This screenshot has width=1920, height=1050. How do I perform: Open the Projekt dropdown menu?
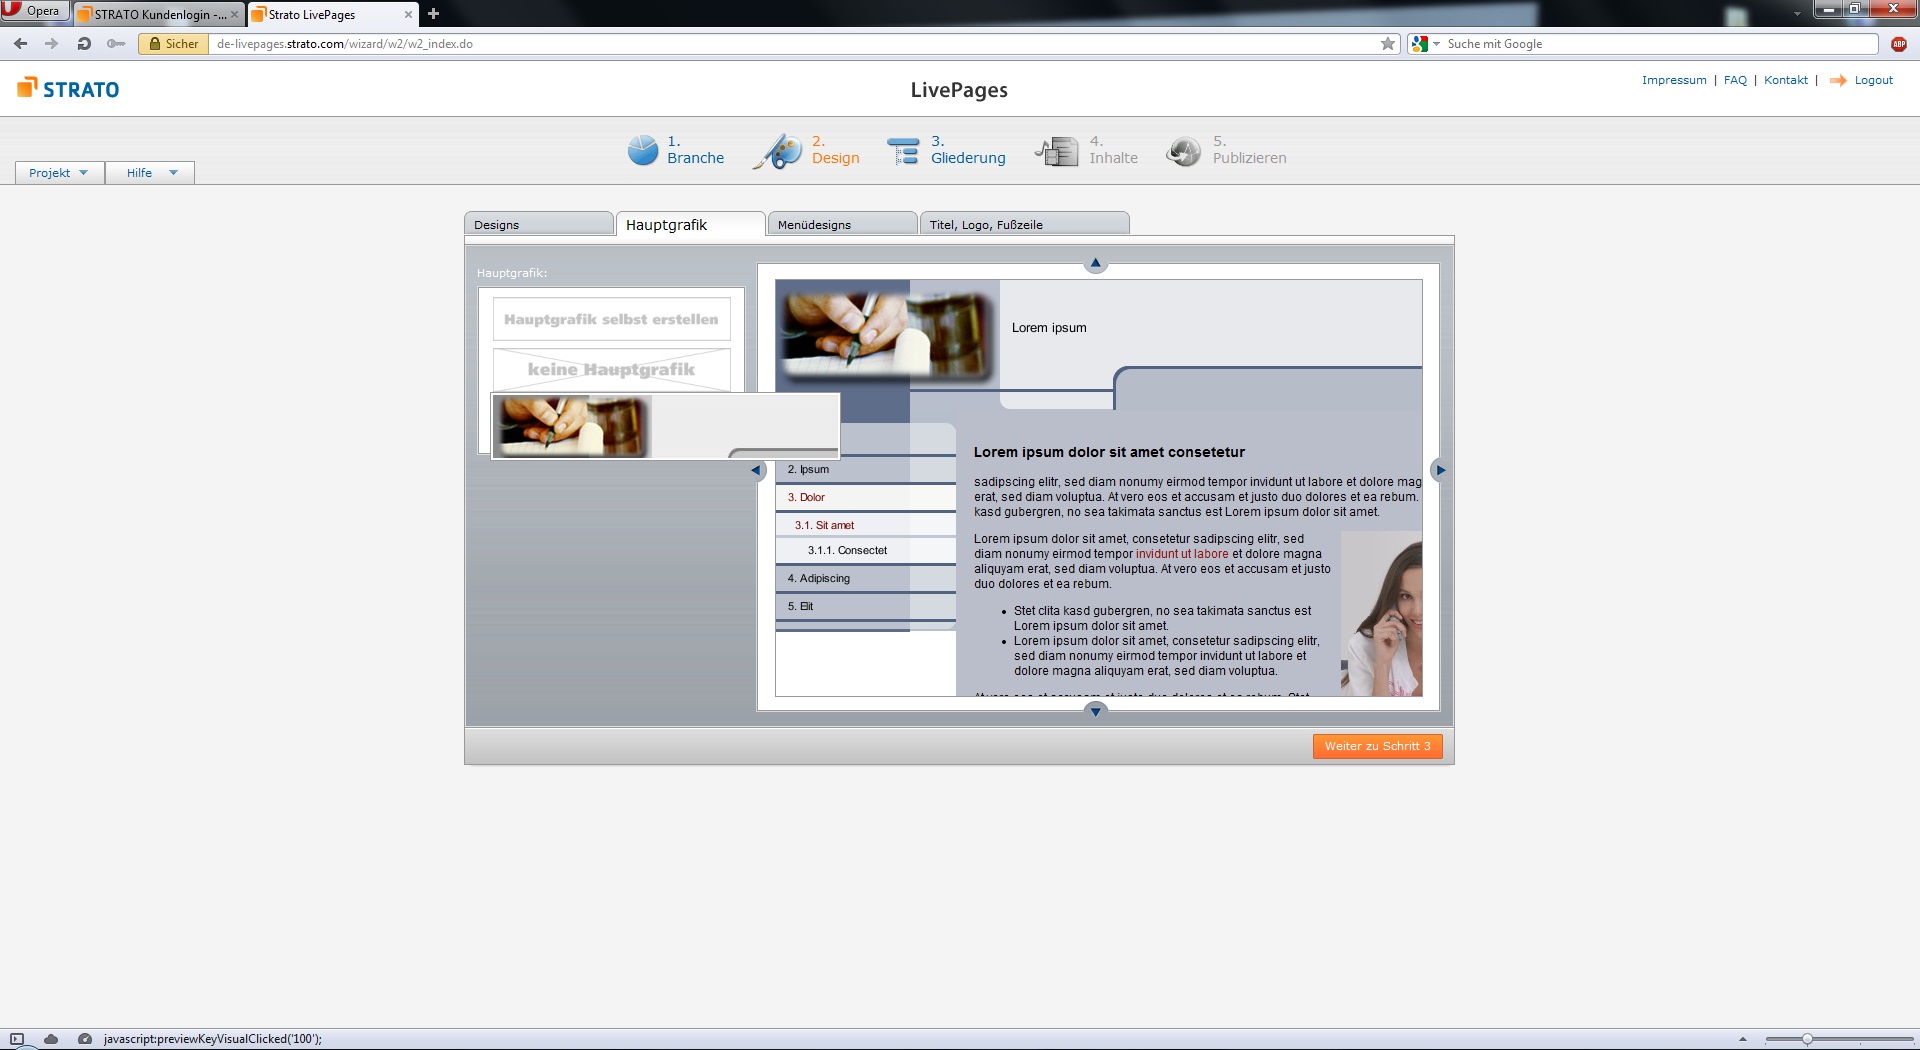[59, 173]
